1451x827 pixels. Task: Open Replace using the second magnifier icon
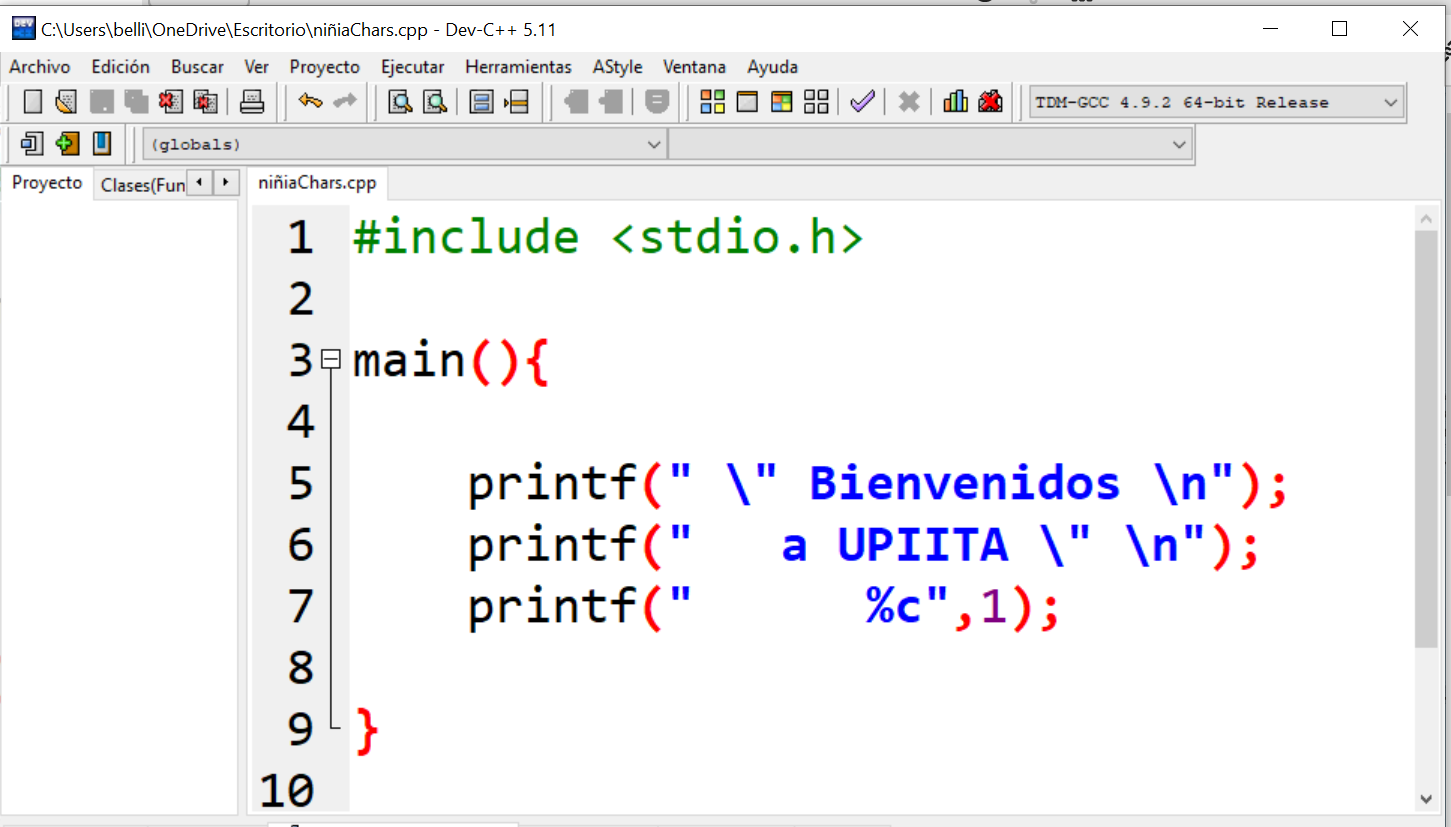click(434, 102)
